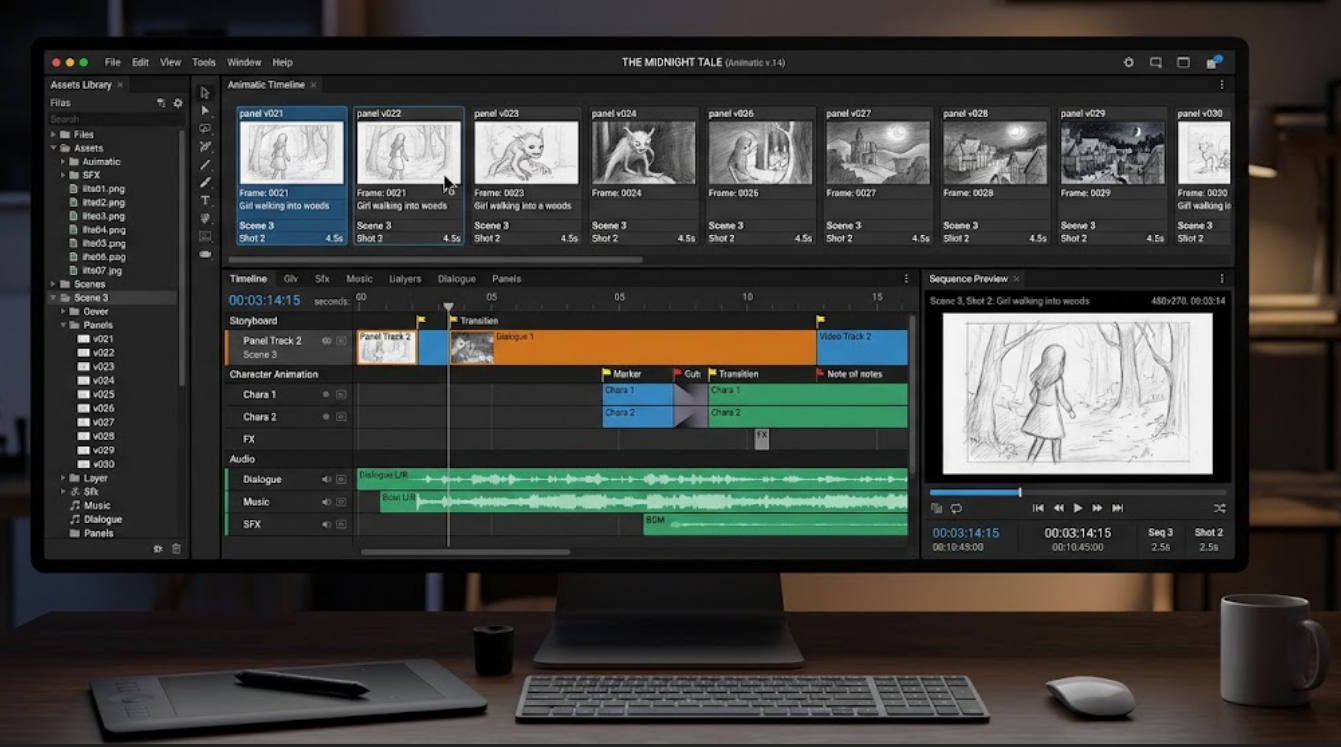The height and width of the screenshot is (747, 1341).
Task: Select the arrow Selection tool in tool strip
Action: [205, 92]
